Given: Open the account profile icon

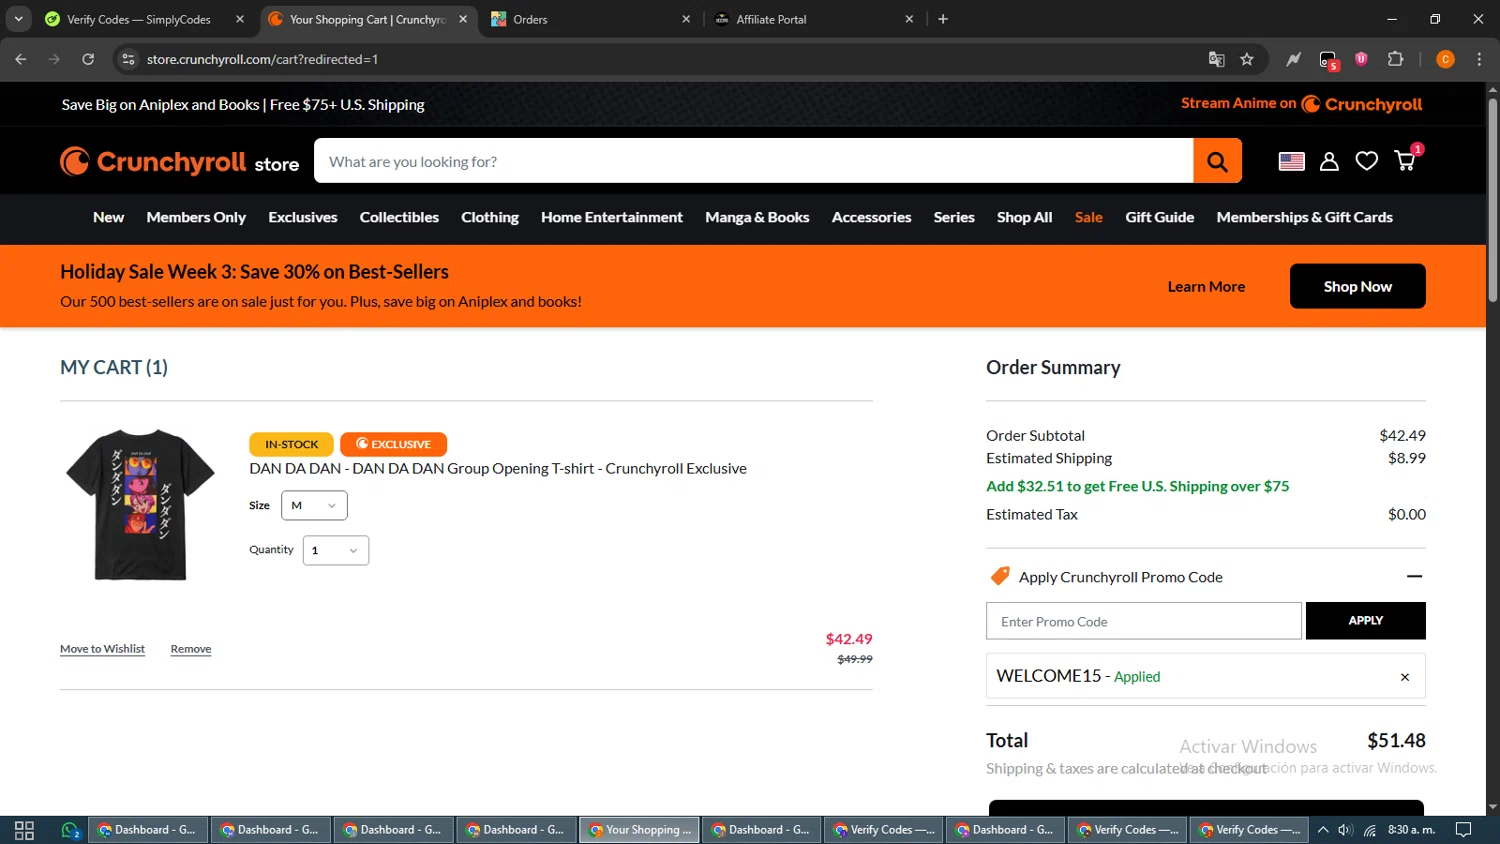Looking at the screenshot, I should click(x=1329, y=161).
